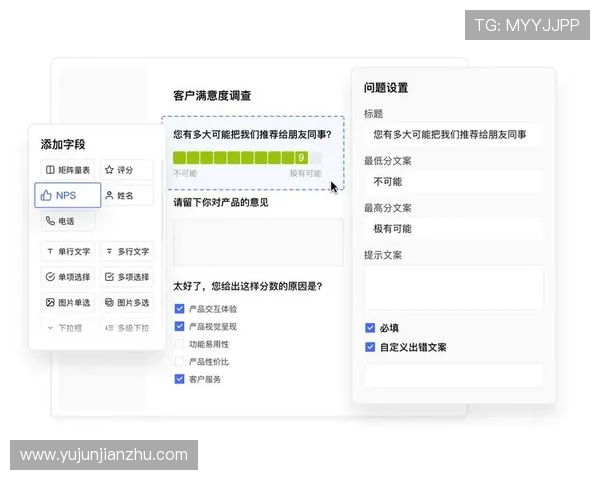Click the gallery icon beside 图片多选

click(x=109, y=302)
